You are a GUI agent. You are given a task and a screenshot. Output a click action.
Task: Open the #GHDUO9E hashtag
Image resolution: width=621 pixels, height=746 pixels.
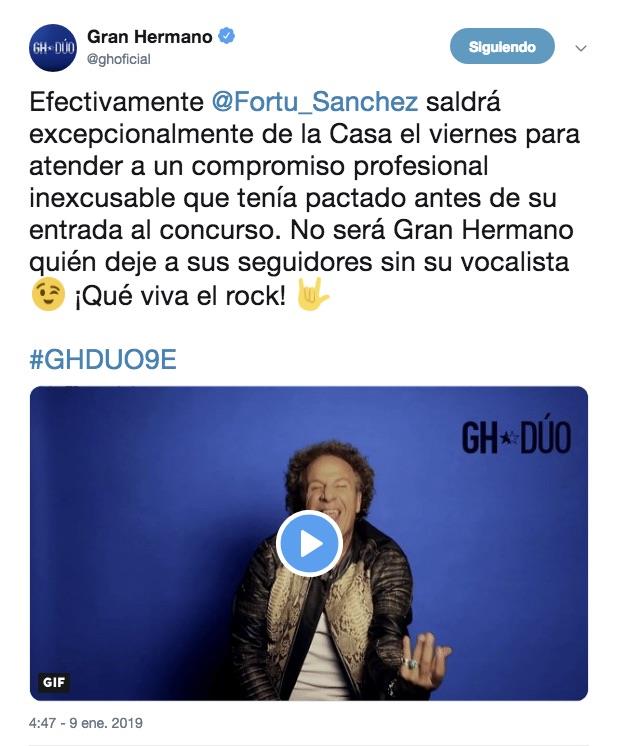[103, 359]
